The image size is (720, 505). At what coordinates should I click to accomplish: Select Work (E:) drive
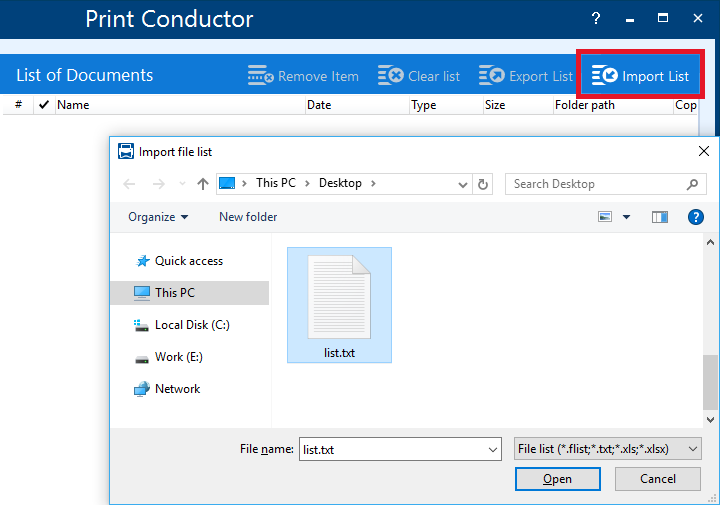[189, 357]
